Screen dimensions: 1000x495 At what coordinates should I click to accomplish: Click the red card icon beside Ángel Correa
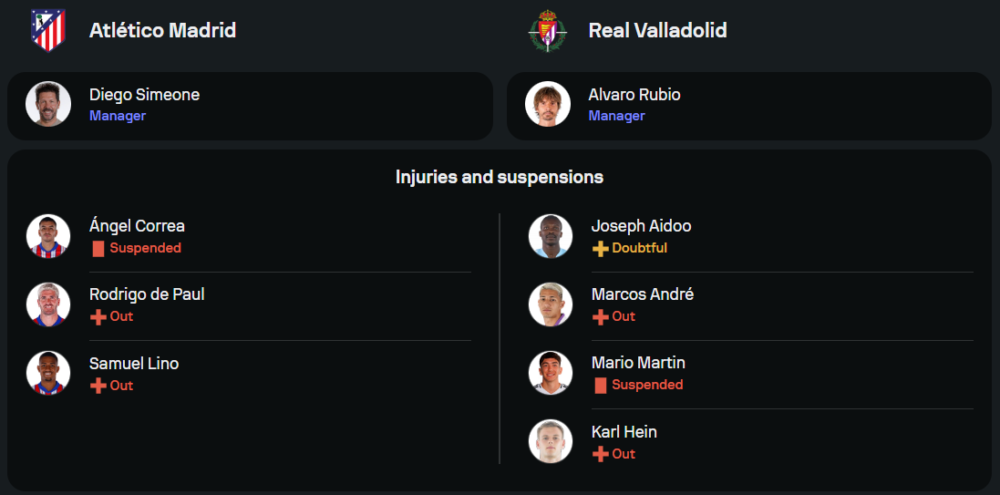[98, 248]
